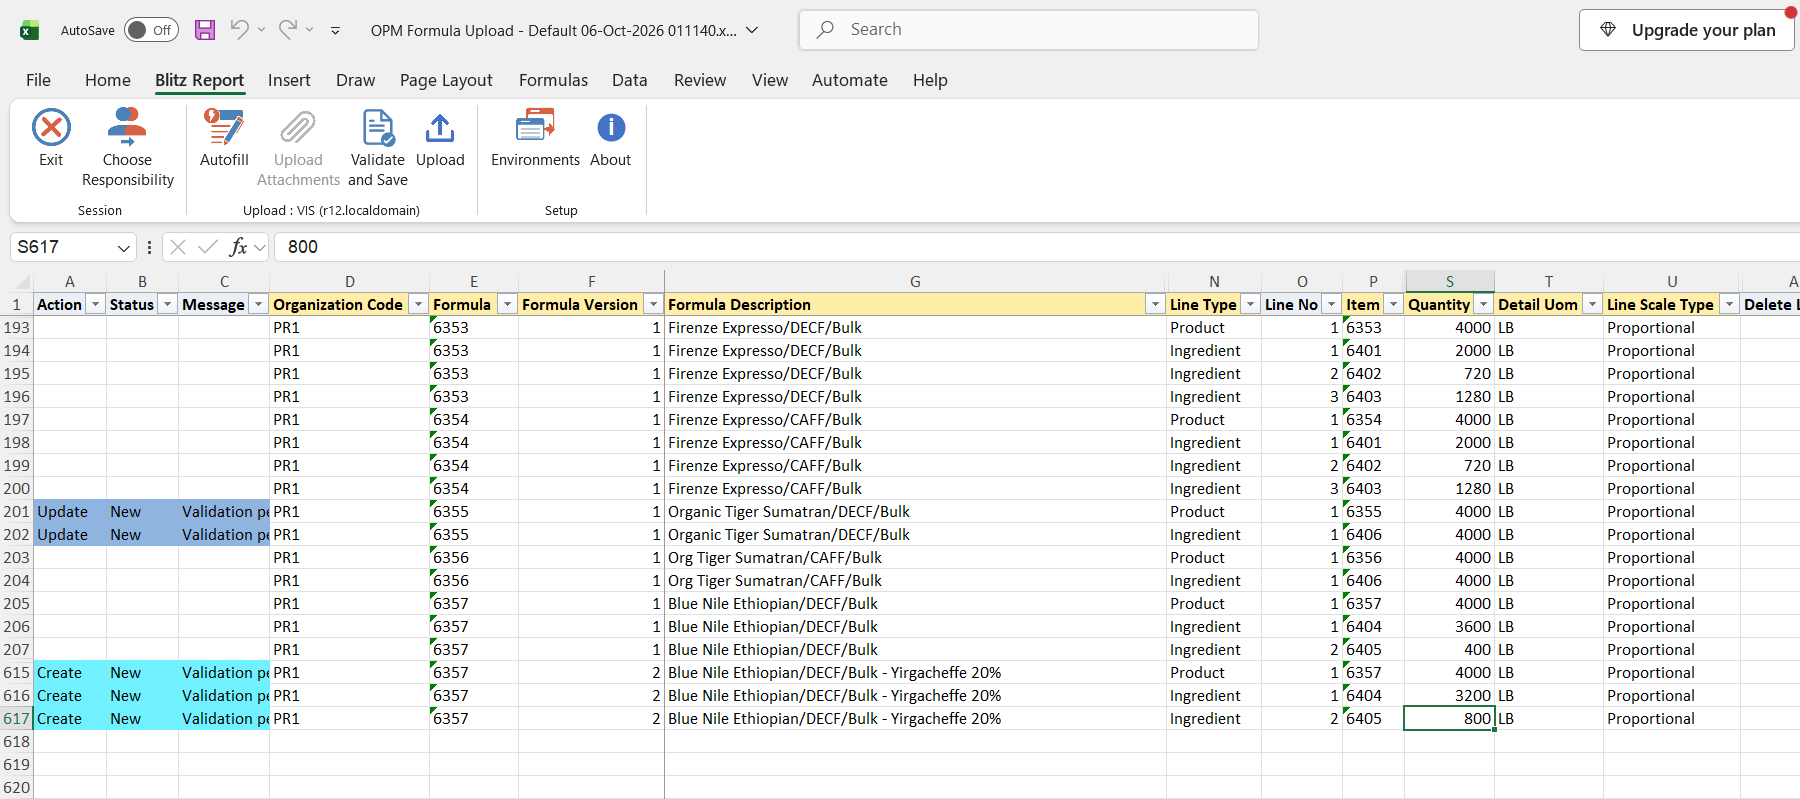Click the Upload arrow icon
Screen dimensions: 1800x799
pyautogui.click(x=440, y=128)
